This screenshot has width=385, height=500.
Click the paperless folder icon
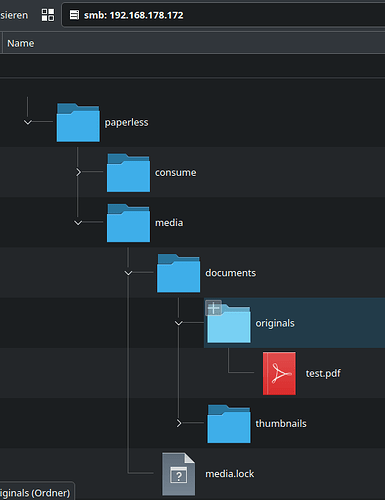78,122
